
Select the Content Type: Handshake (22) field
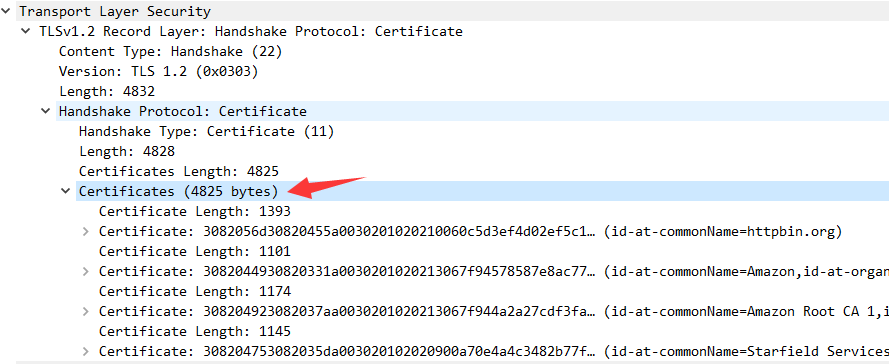click(171, 51)
